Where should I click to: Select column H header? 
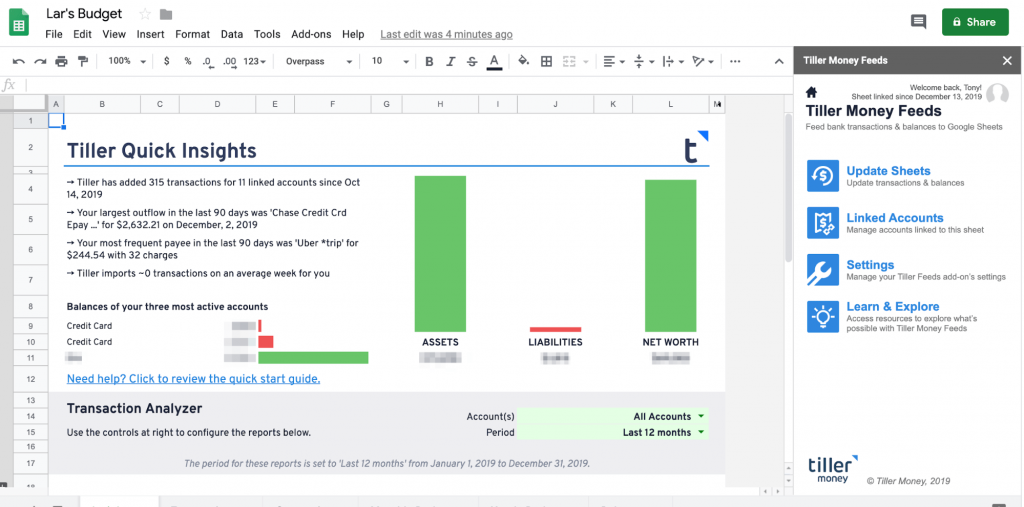(440, 104)
